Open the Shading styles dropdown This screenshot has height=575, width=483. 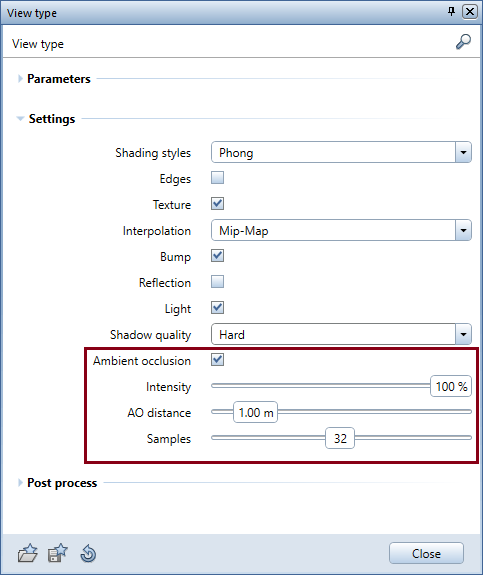pos(341,152)
